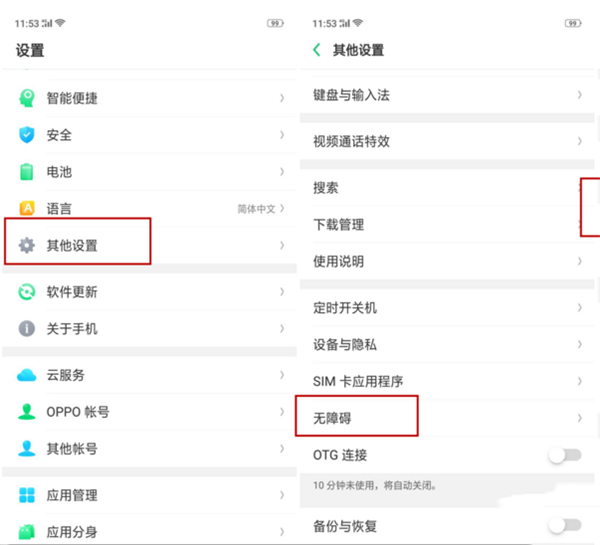The width and height of the screenshot is (600, 545).
Task: Tap the 简体中文 language value
Action: [x=256, y=209]
